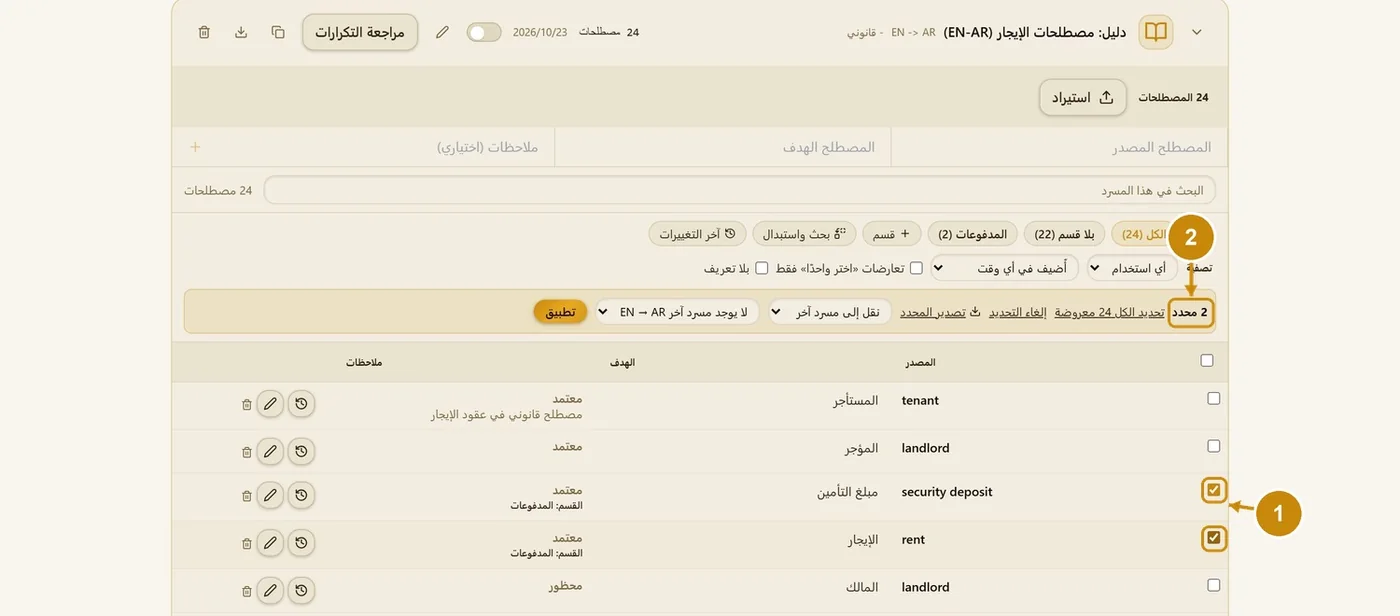The height and width of the screenshot is (616, 1400).
Task: Delete the glossary with the top trash icon
Action: tap(204, 32)
